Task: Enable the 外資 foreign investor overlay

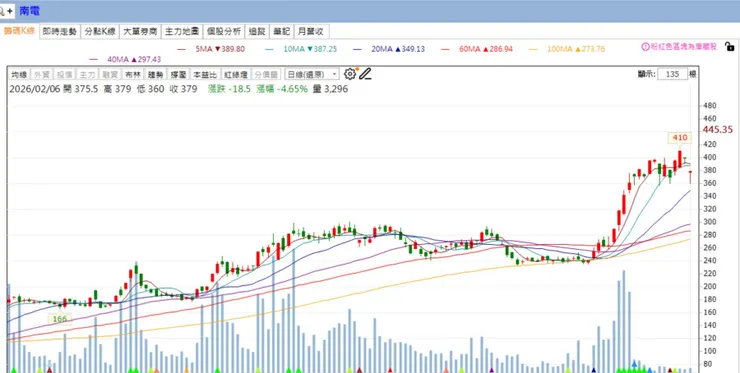Action: pos(42,74)
